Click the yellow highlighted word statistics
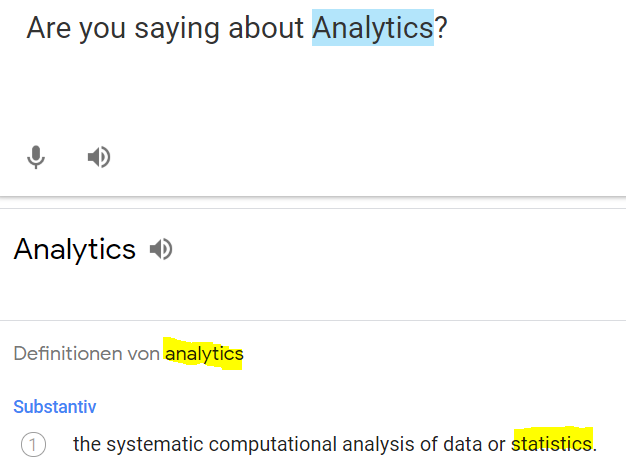Image resolution: width=626 pixels, height=460 pixels. click(552, 443)
